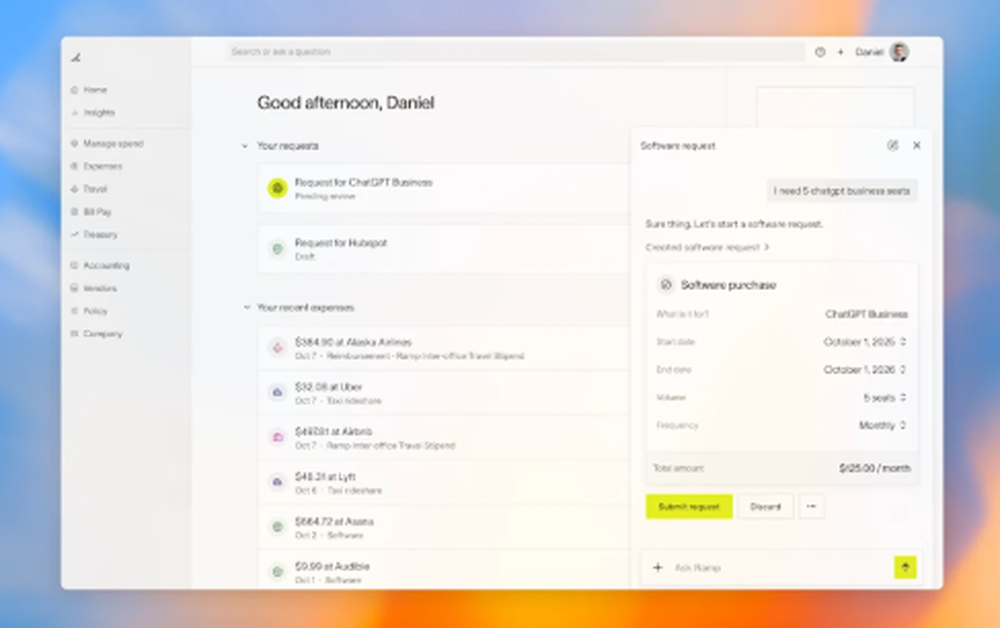Open the help icon in the top bar

click(x=820, y=52)
